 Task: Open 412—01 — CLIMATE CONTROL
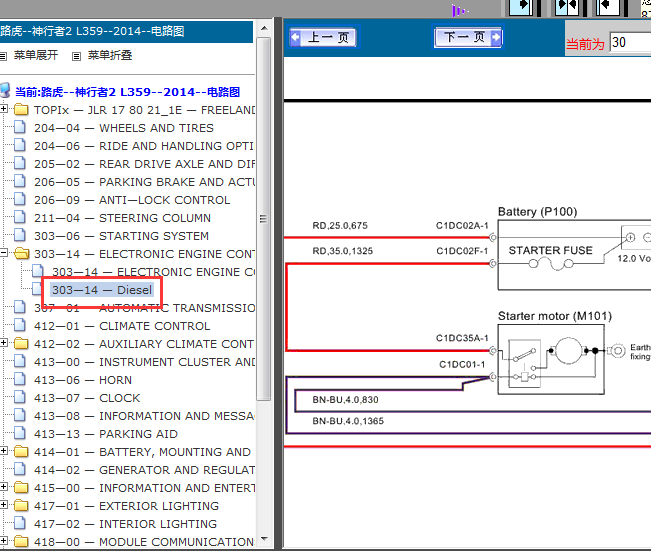coord(122,326)
